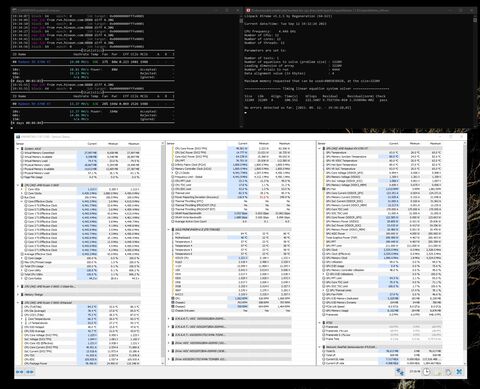Collapse the RTSS sensor group

[x=320, y=323]
